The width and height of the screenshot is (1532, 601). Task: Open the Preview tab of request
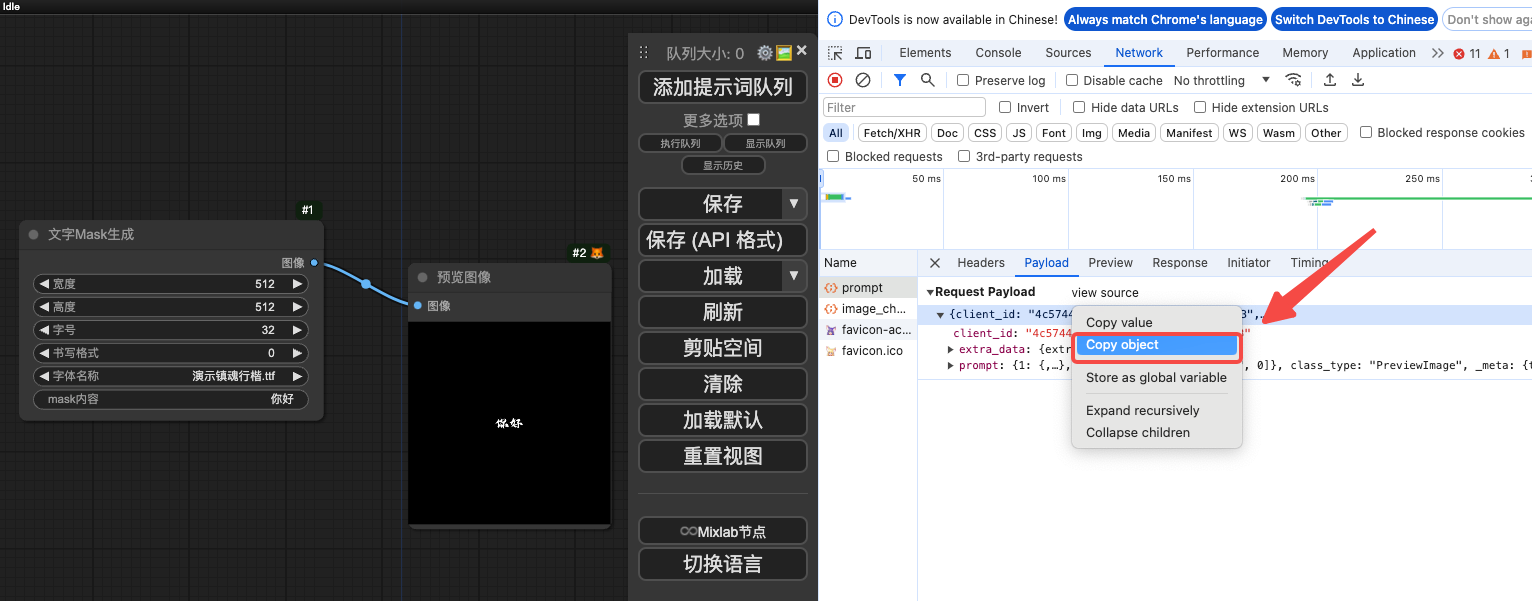pyautogui.click(x=1110, y=263)
